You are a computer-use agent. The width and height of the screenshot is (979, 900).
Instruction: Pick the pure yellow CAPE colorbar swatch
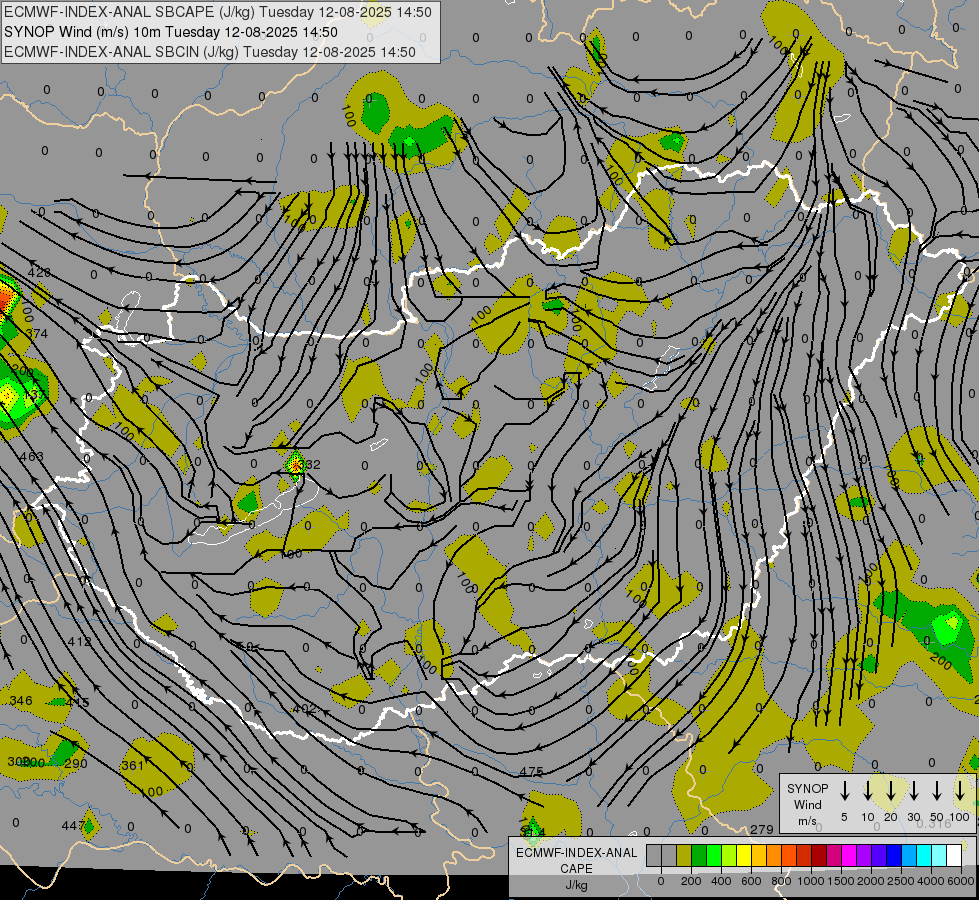point(744,856)
